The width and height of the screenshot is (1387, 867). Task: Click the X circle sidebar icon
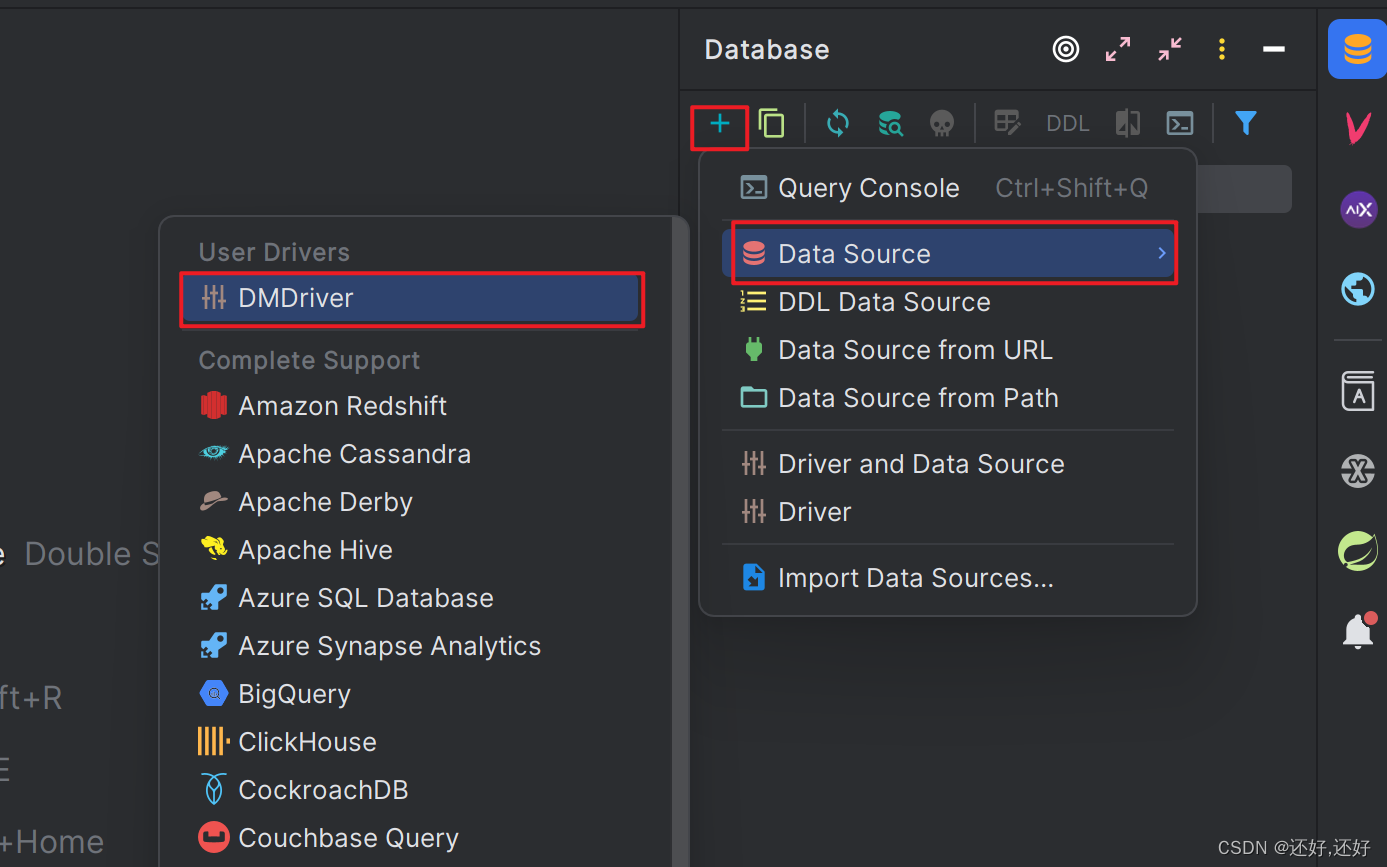point(1358,471)
